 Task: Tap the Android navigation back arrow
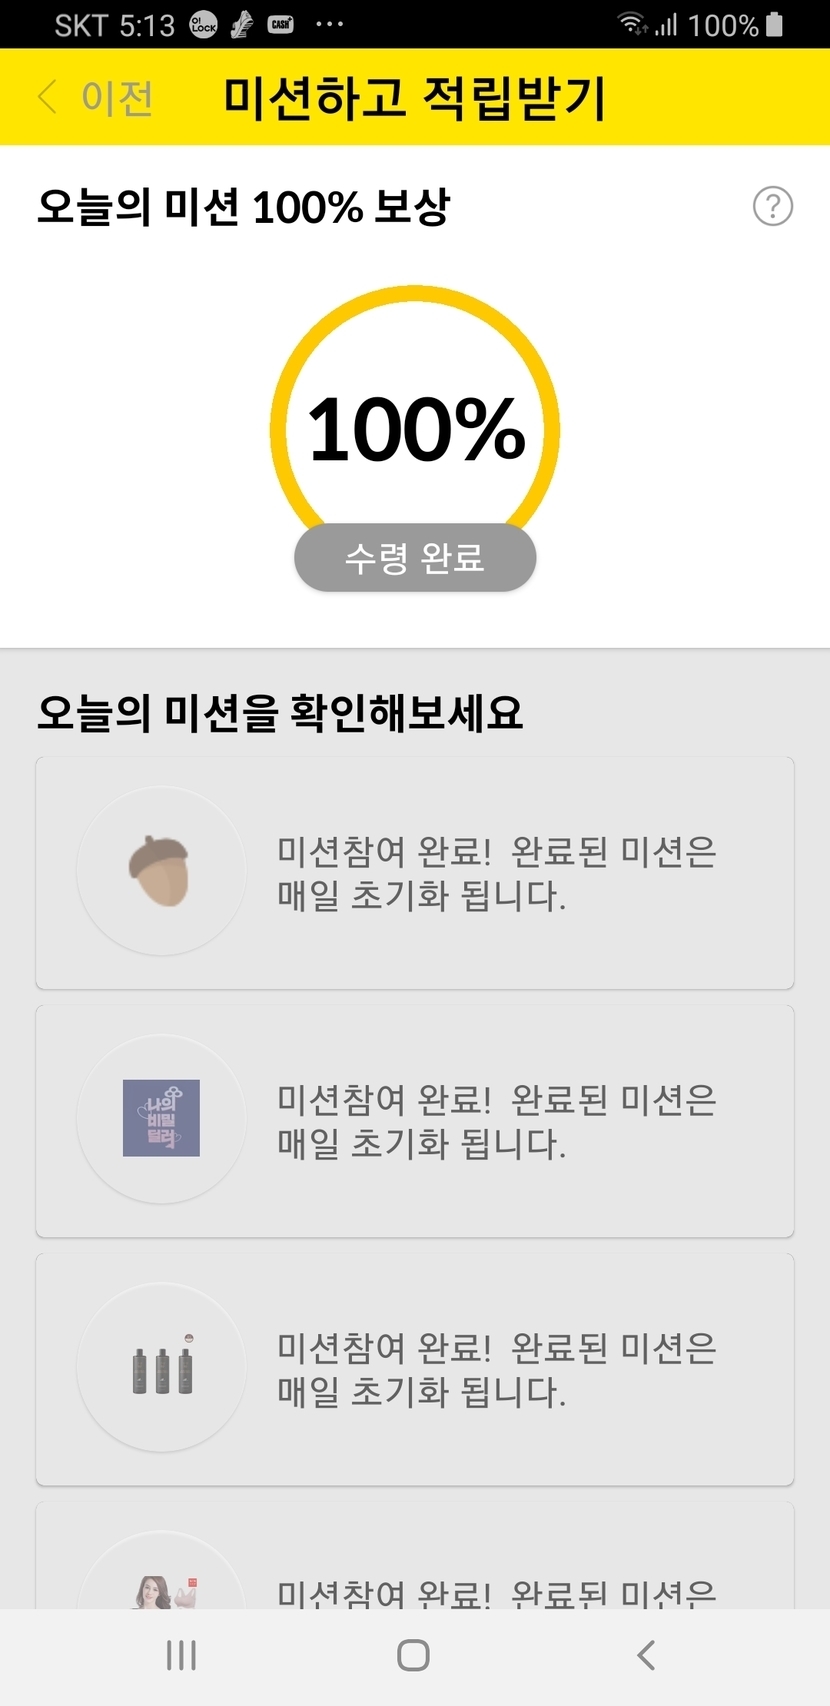tap(646, 1655)
